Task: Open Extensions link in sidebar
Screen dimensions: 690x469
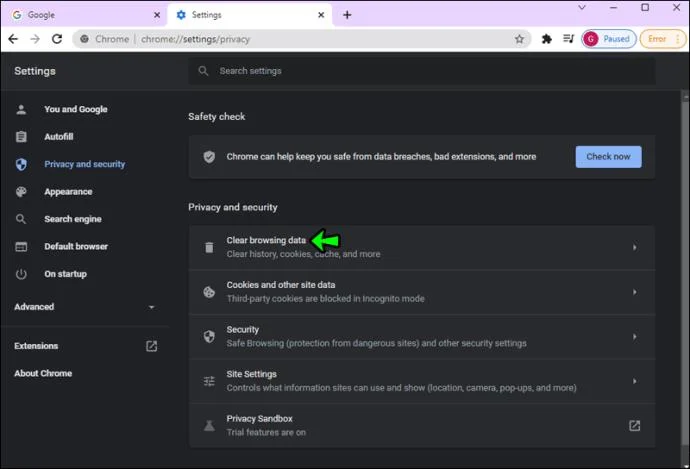Action: [36, 346]
